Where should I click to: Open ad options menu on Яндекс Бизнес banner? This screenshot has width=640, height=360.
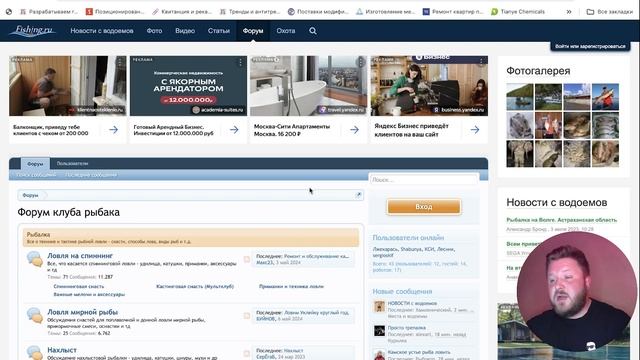481,62
